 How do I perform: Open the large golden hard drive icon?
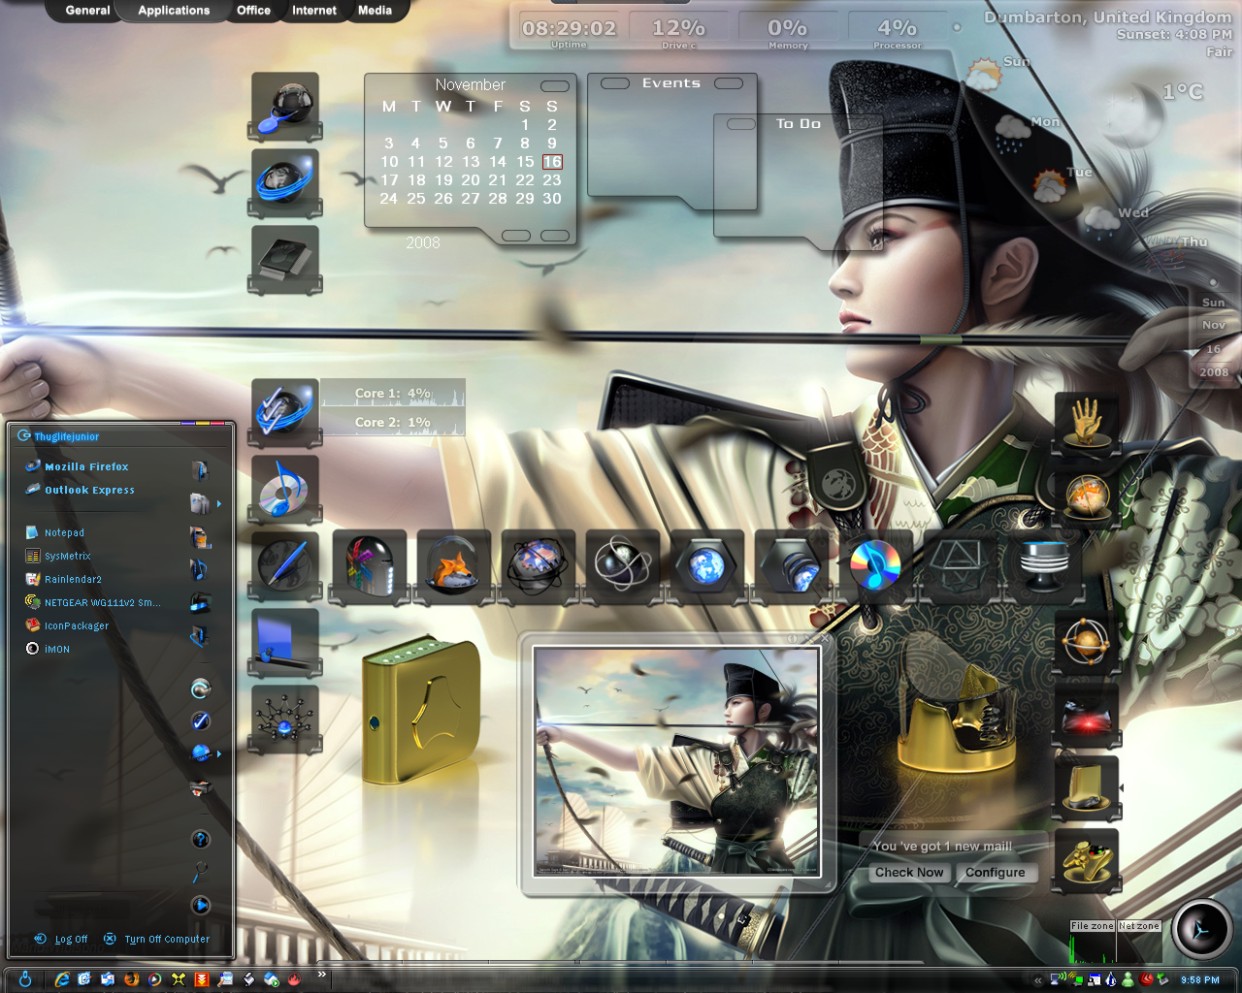[421, 711]
